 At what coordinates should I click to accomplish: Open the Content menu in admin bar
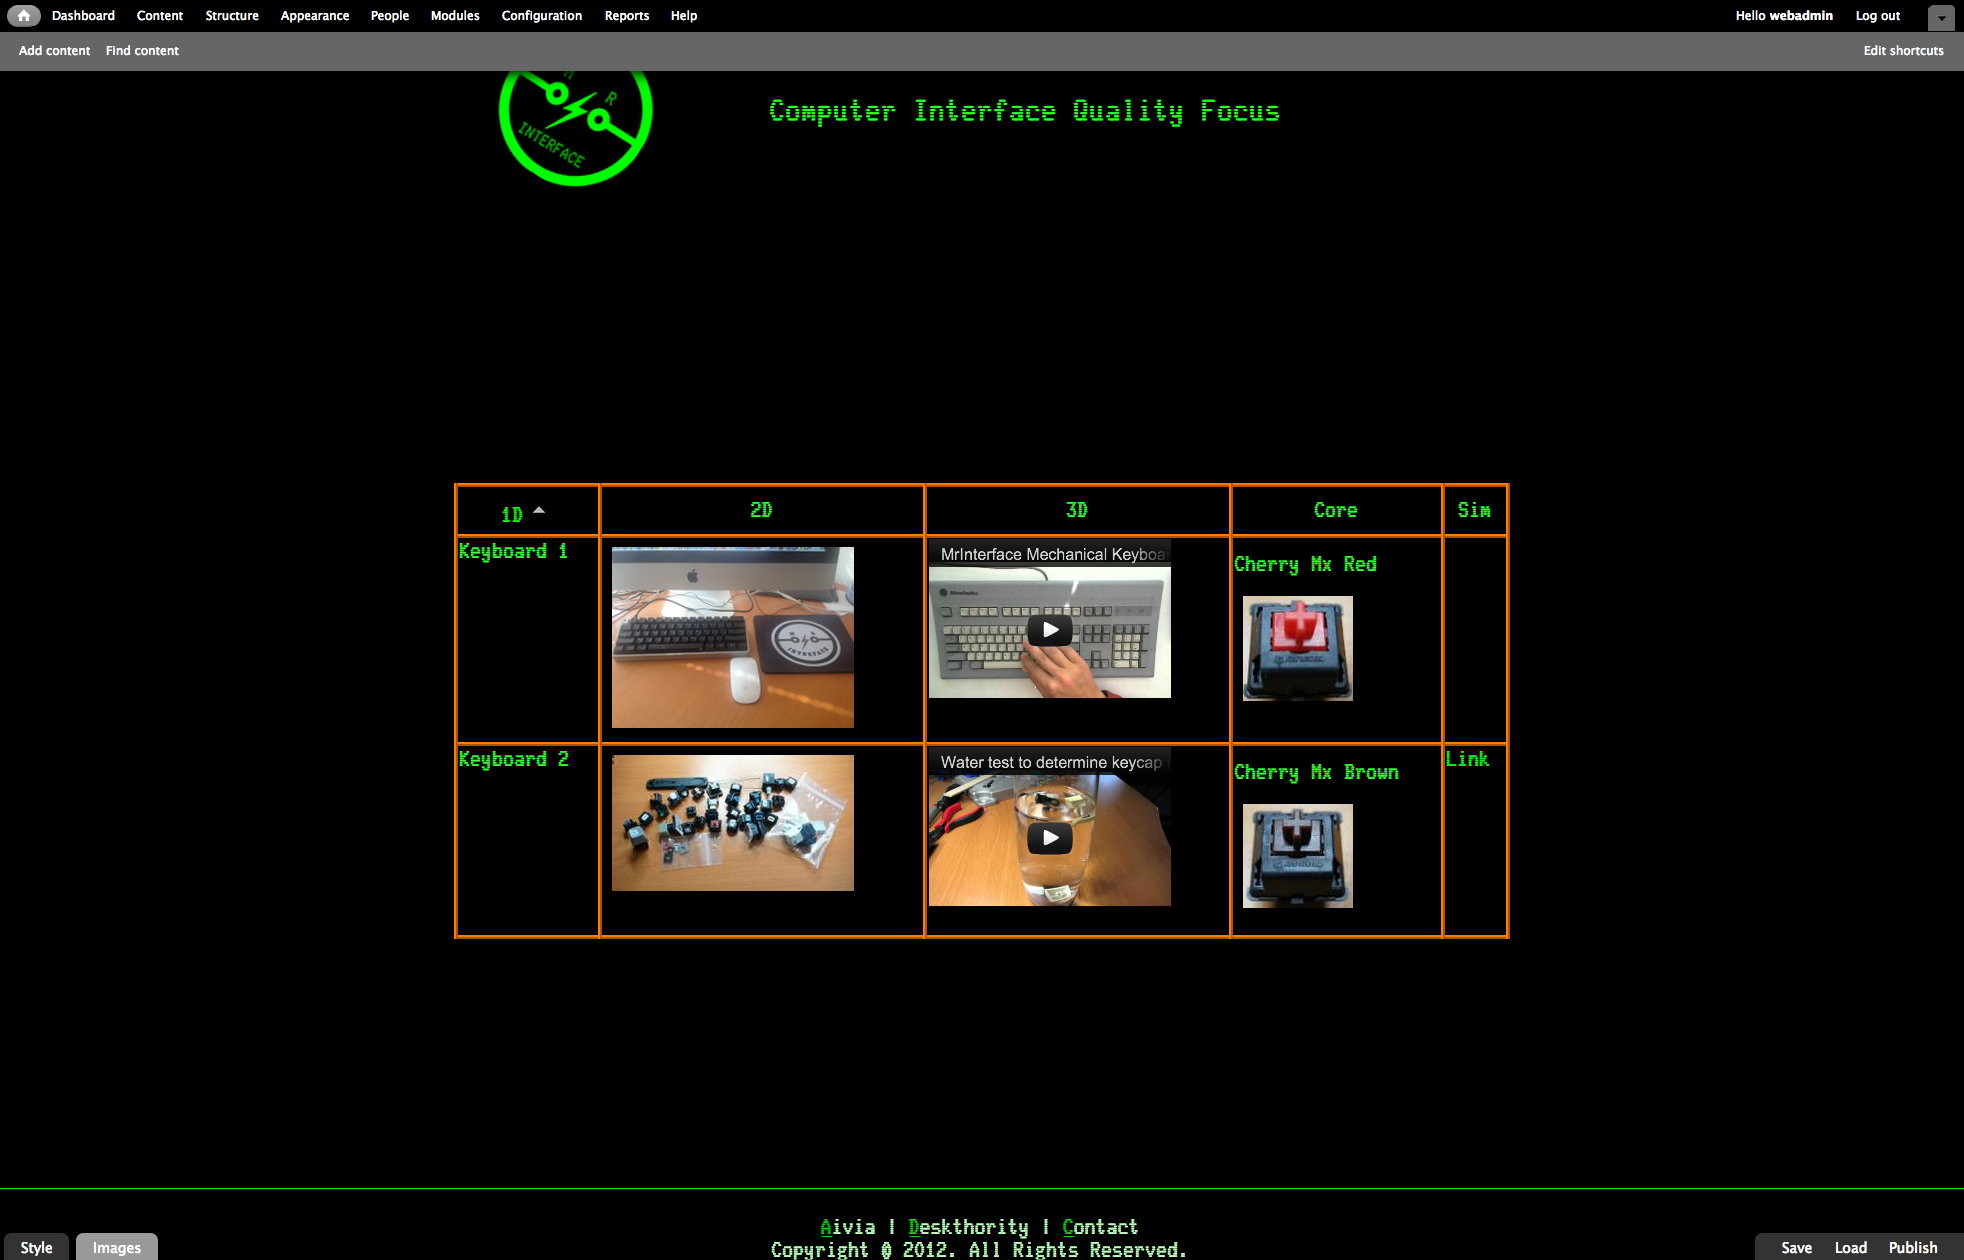coord(159,15)
